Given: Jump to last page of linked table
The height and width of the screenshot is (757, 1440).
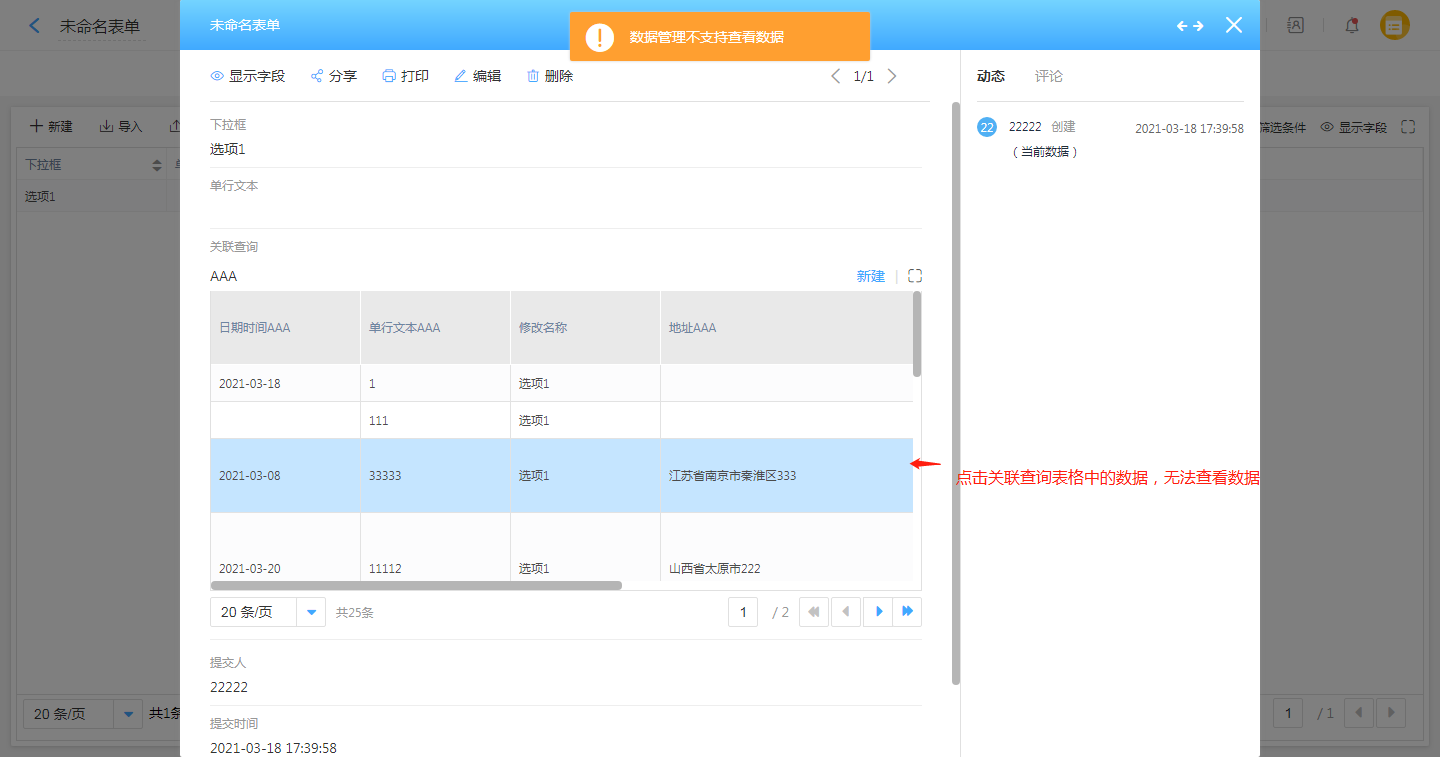Looking at the screenshot, I should tap(908, 612).
